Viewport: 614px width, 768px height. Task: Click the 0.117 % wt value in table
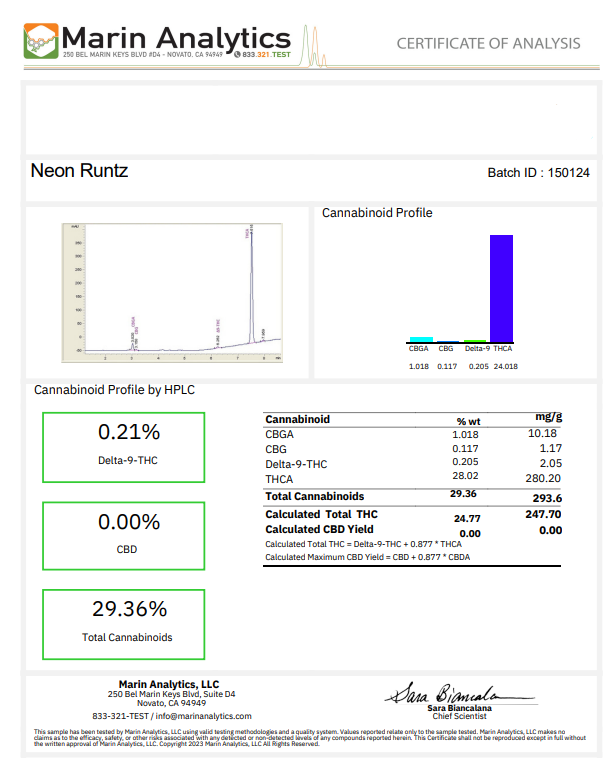[x=465, y=449]
